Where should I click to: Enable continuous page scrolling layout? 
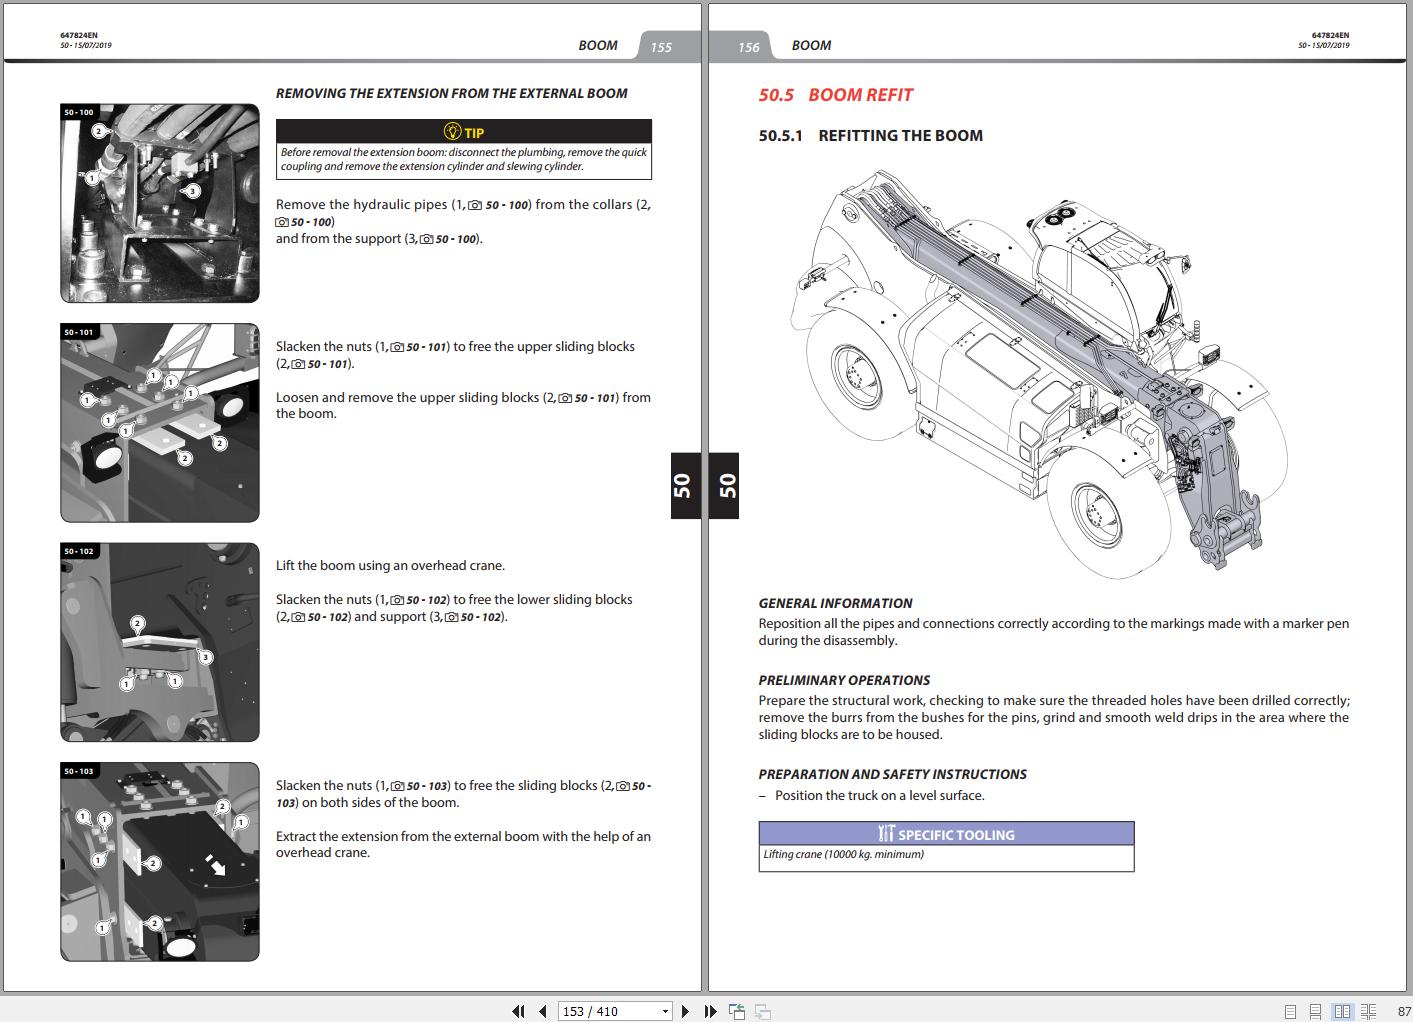tap(1316, 1011)
